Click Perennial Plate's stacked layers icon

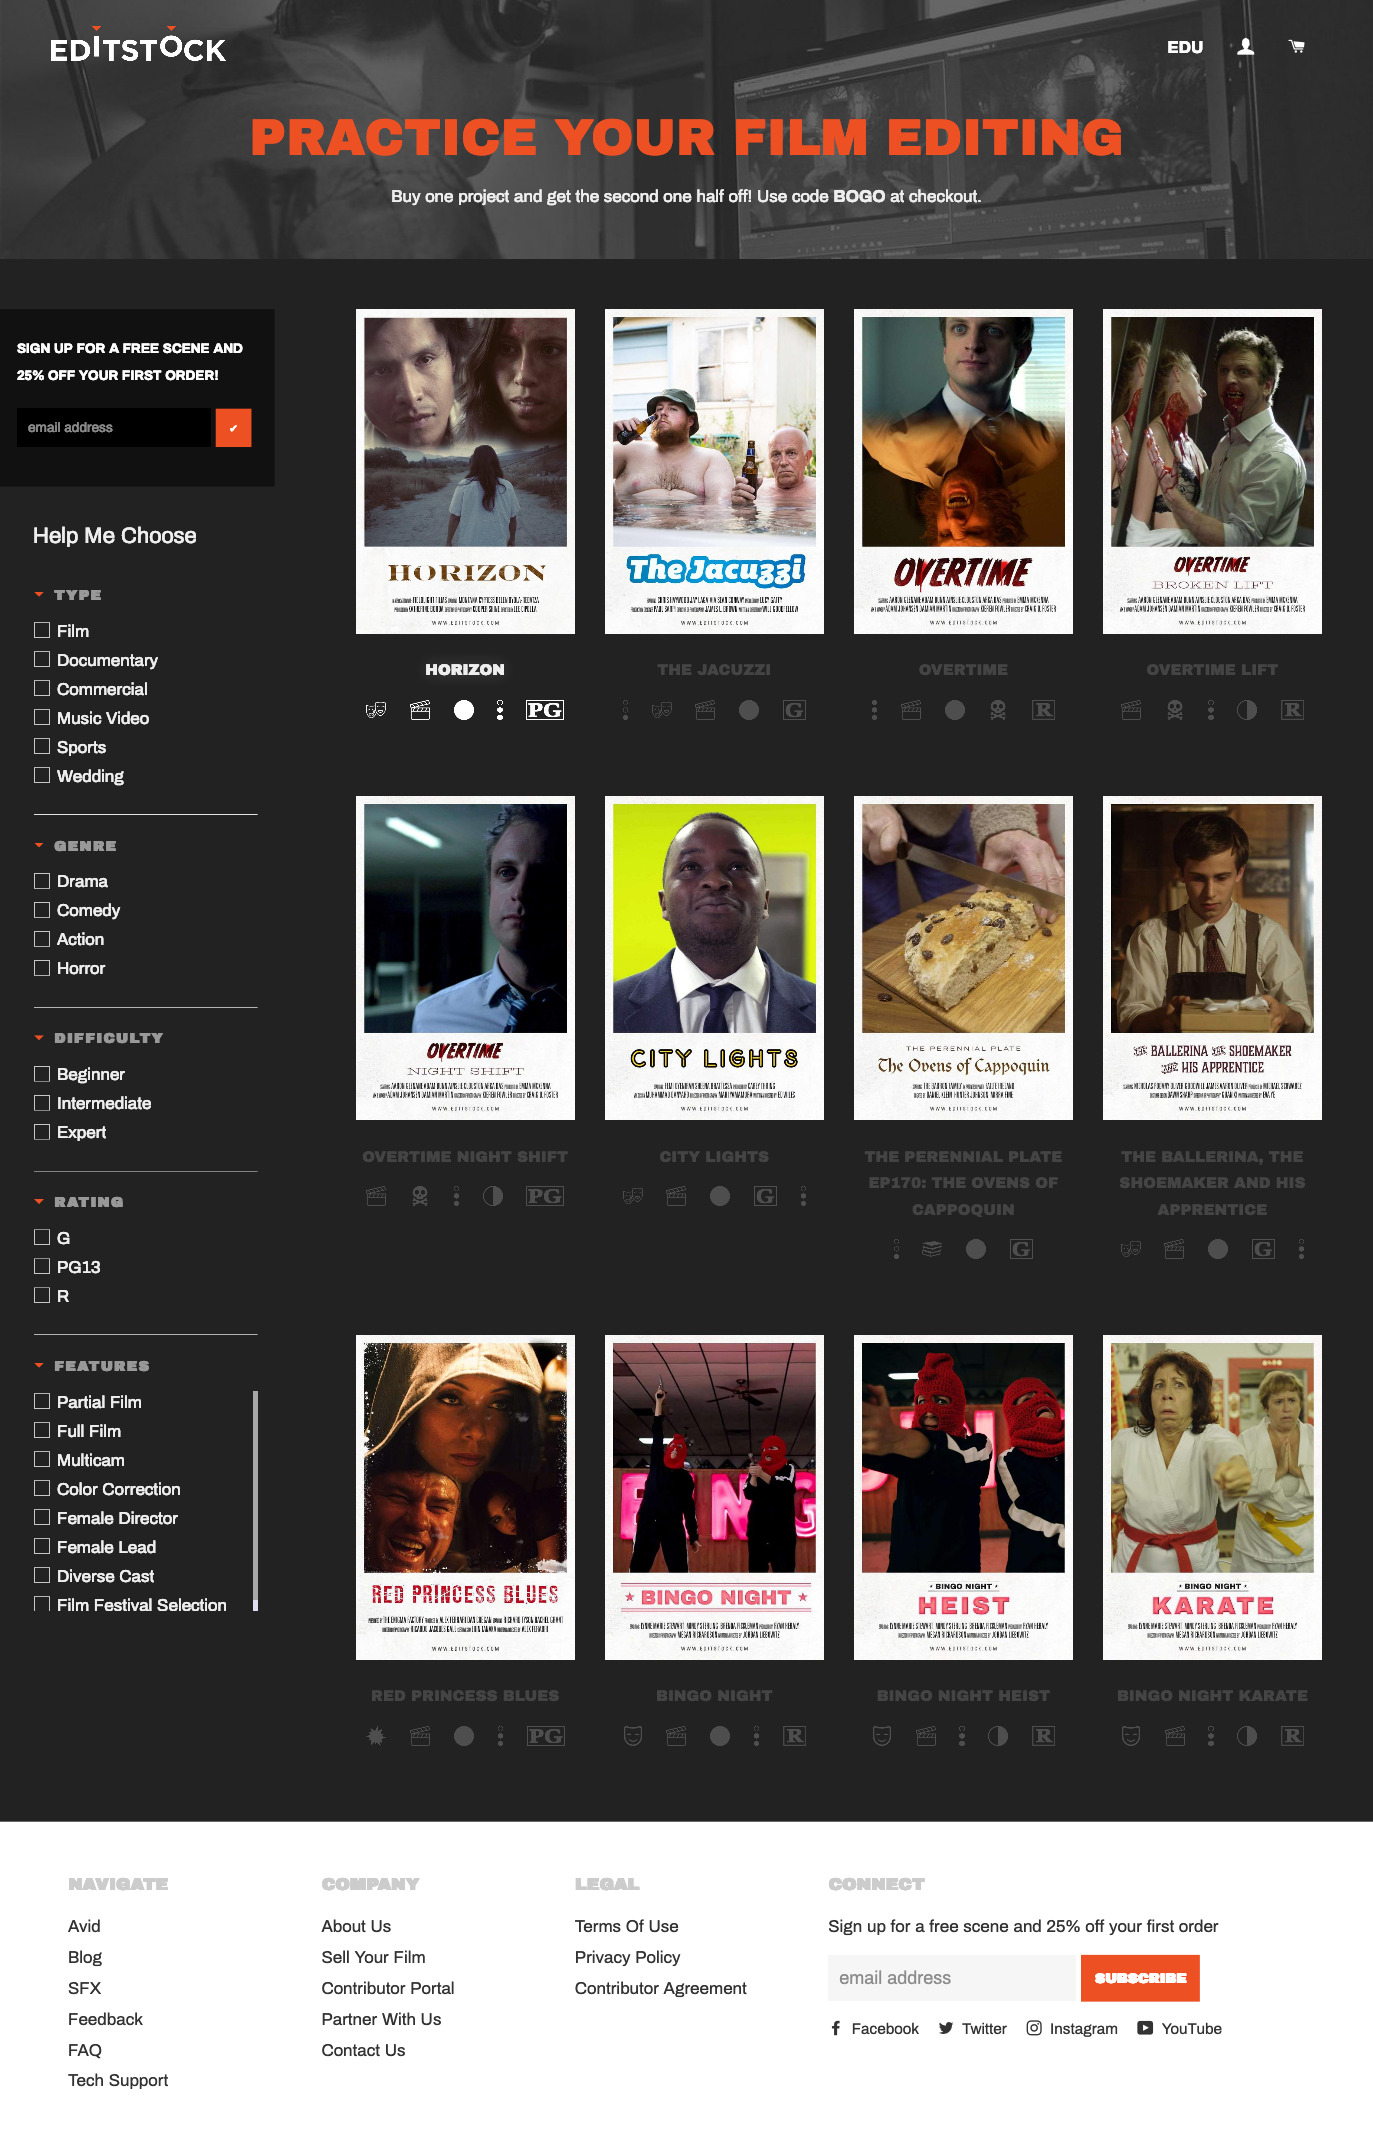[932, 1249]
